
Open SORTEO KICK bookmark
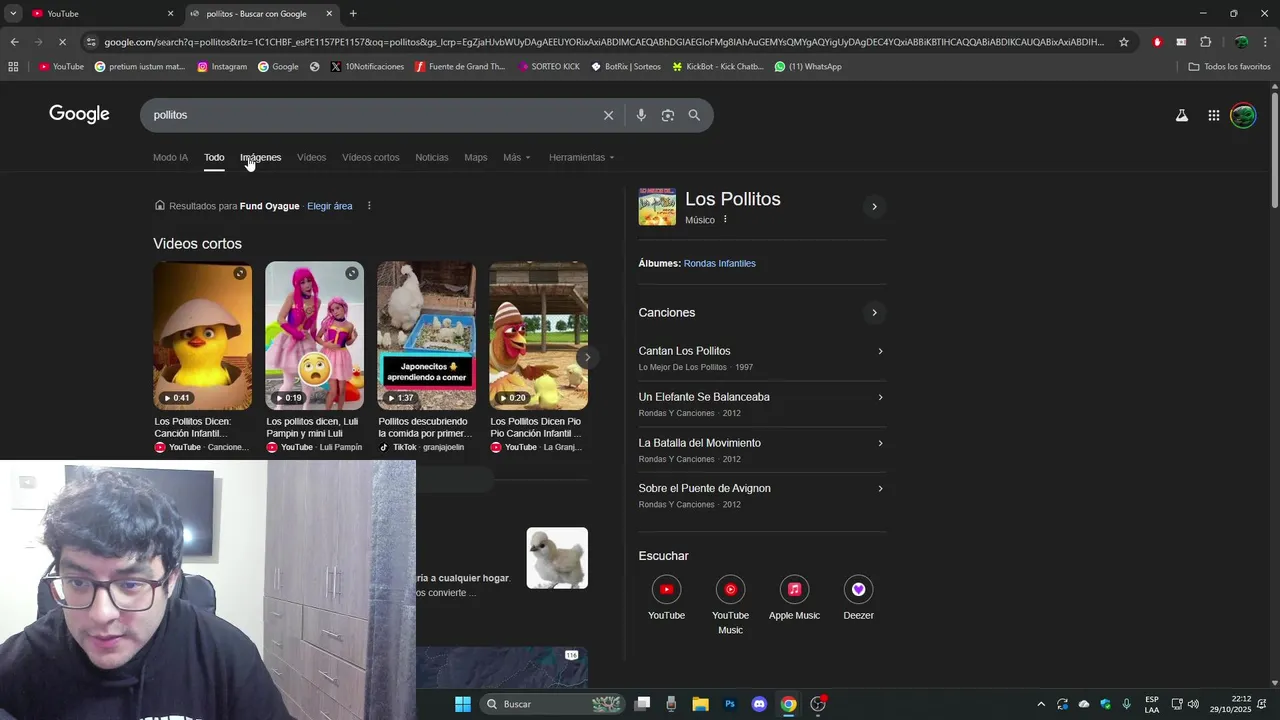pos(549,66)
